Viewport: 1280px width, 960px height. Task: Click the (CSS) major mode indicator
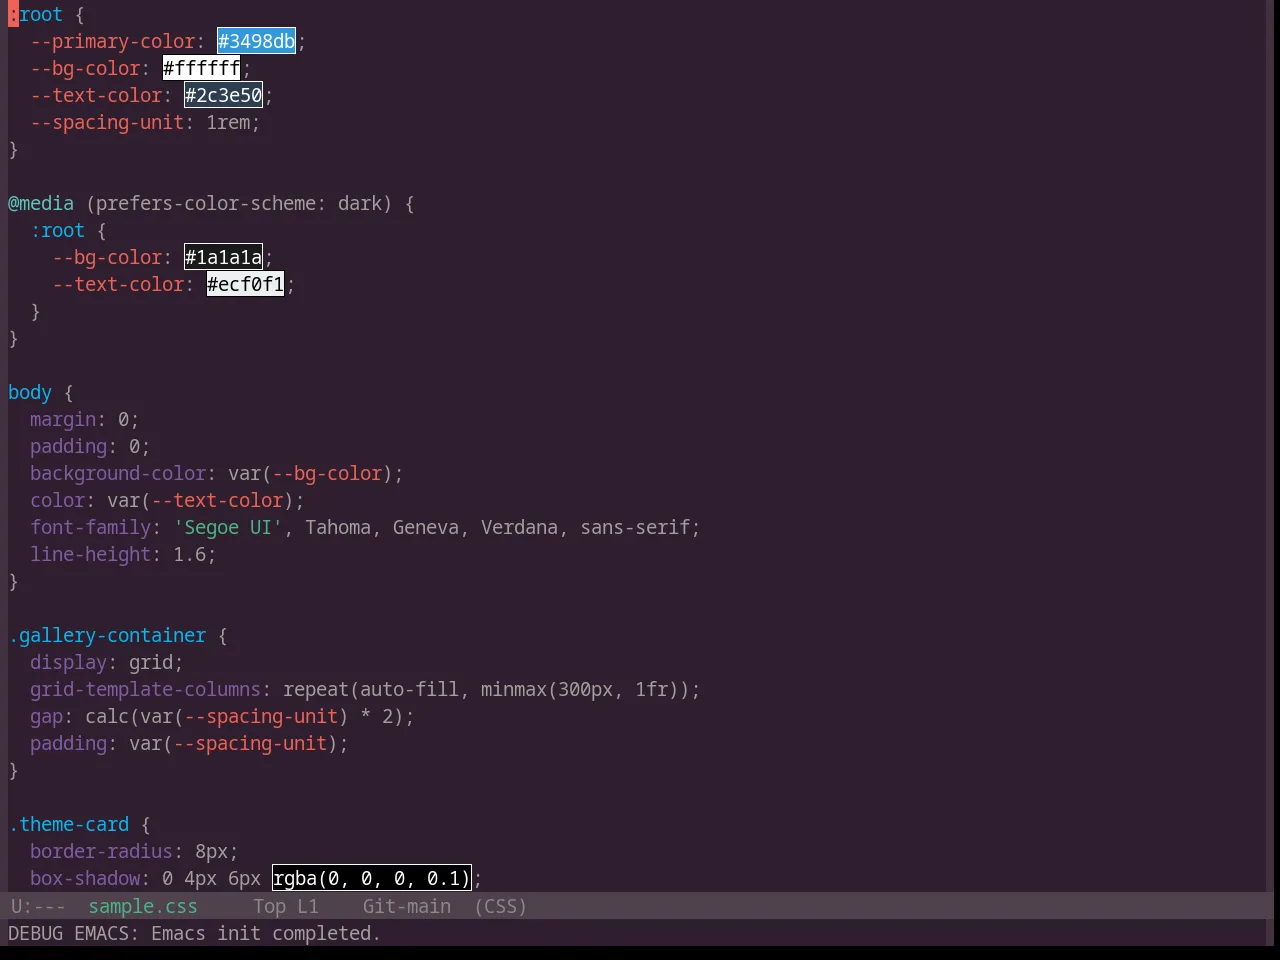[501, 906]
